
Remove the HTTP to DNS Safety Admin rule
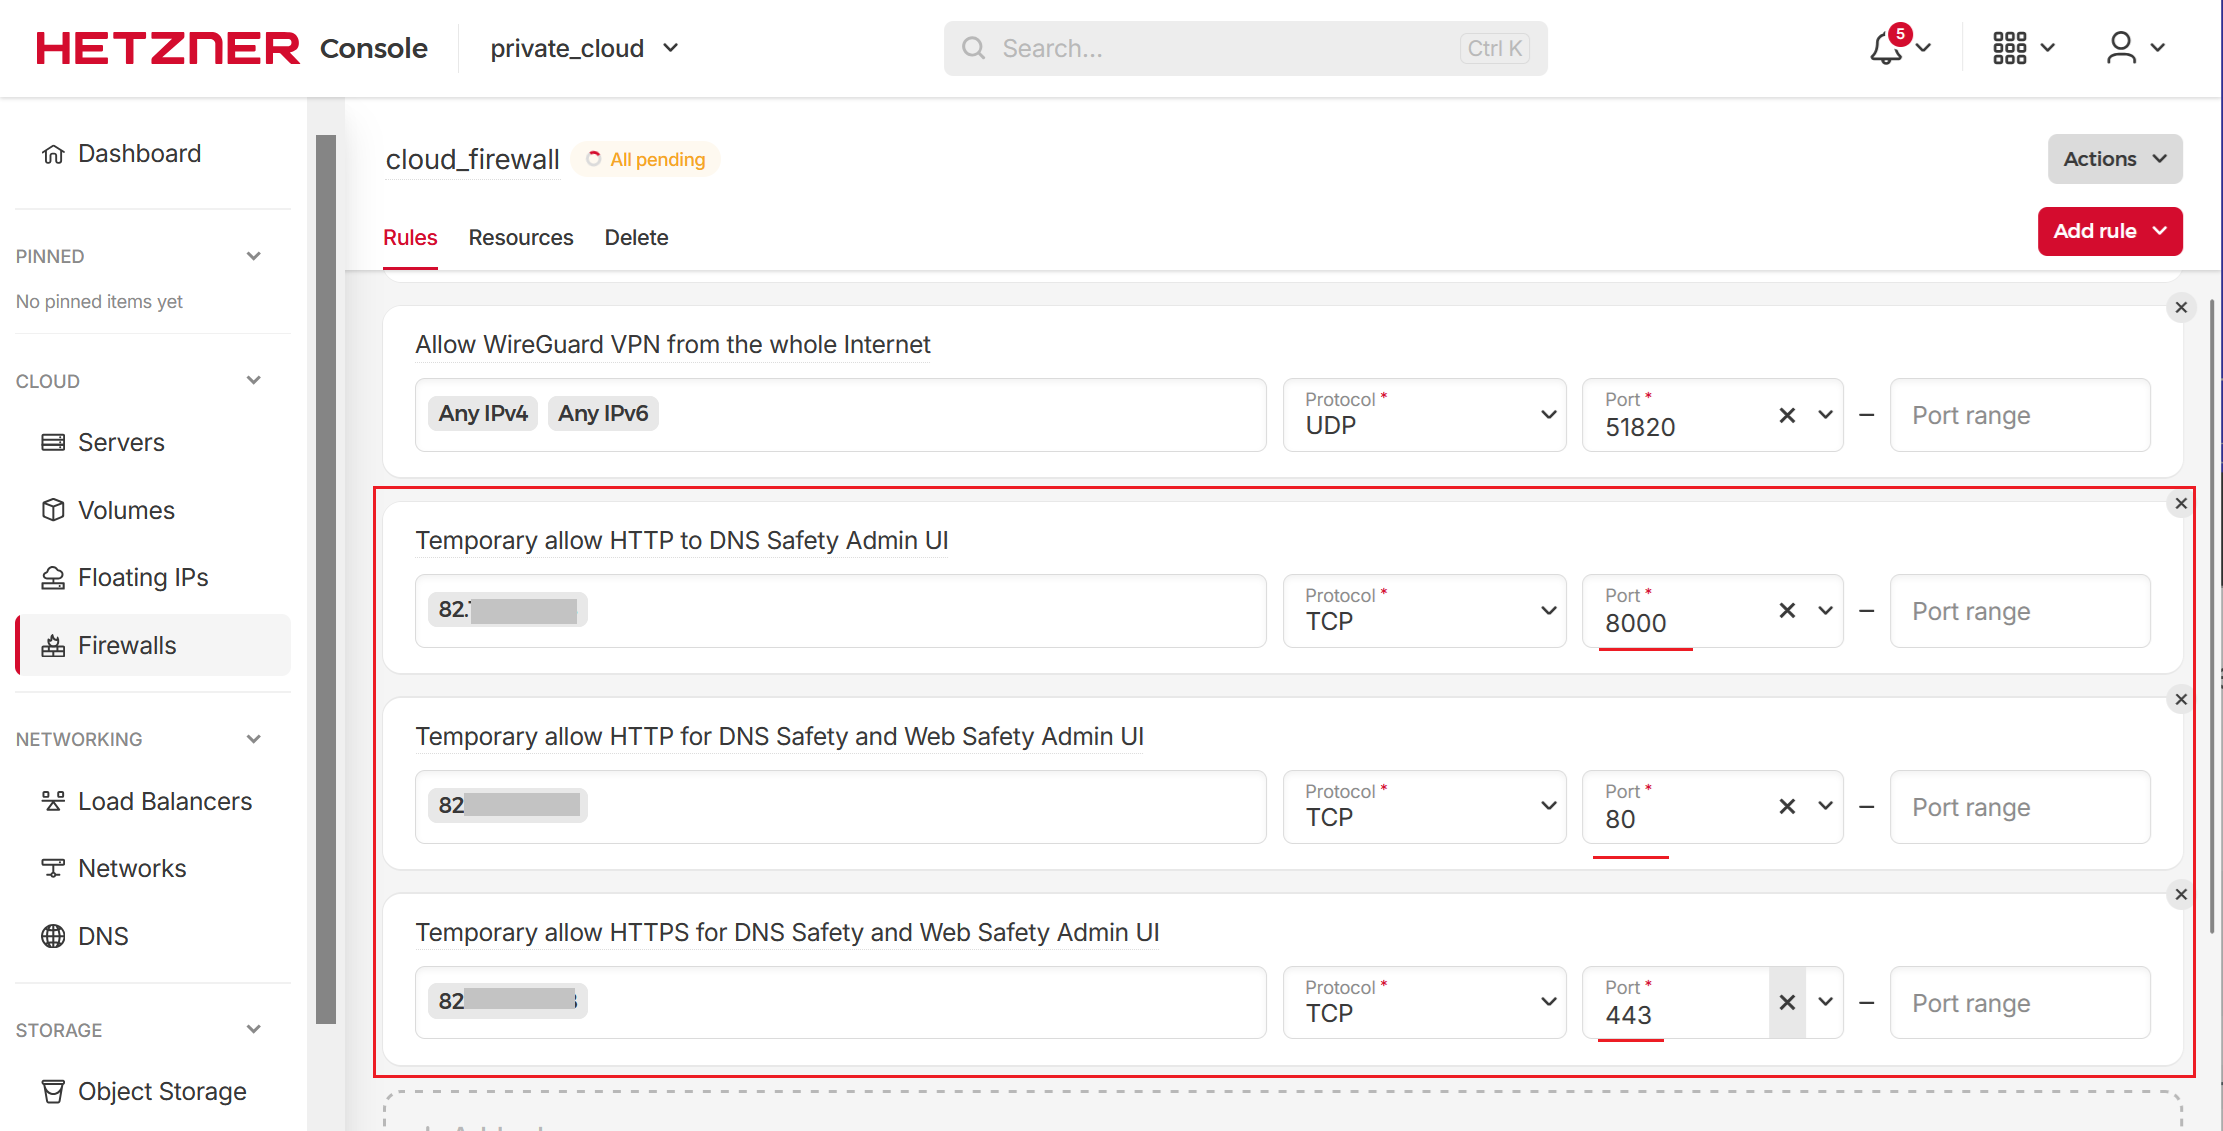(x=2181, y=503)
